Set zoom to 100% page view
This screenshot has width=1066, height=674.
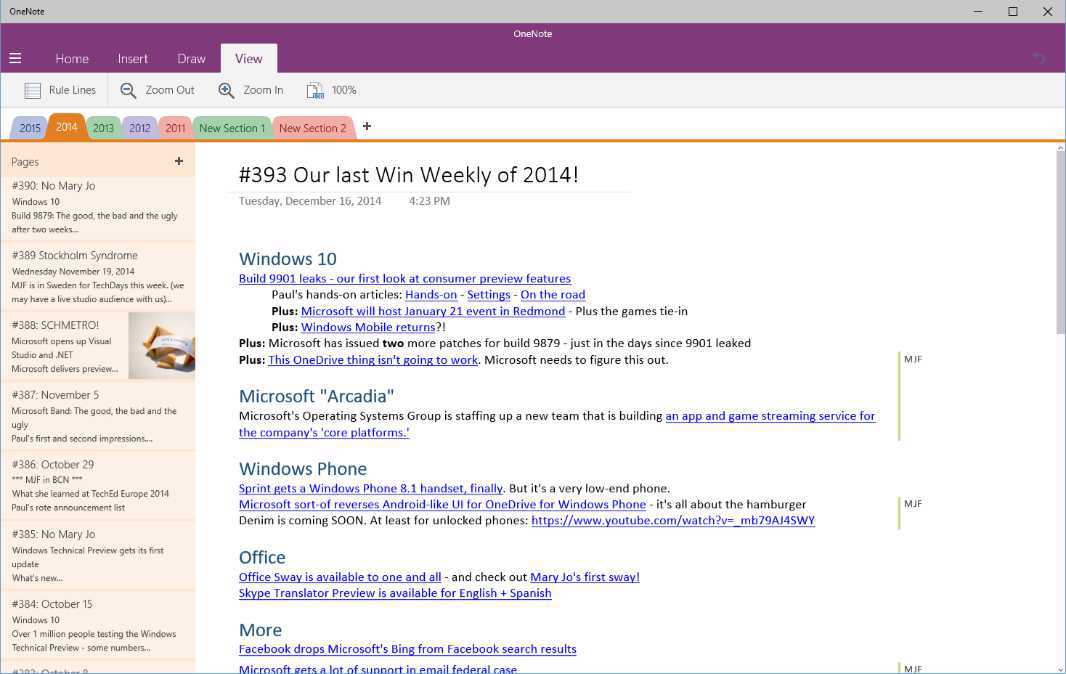331,90
